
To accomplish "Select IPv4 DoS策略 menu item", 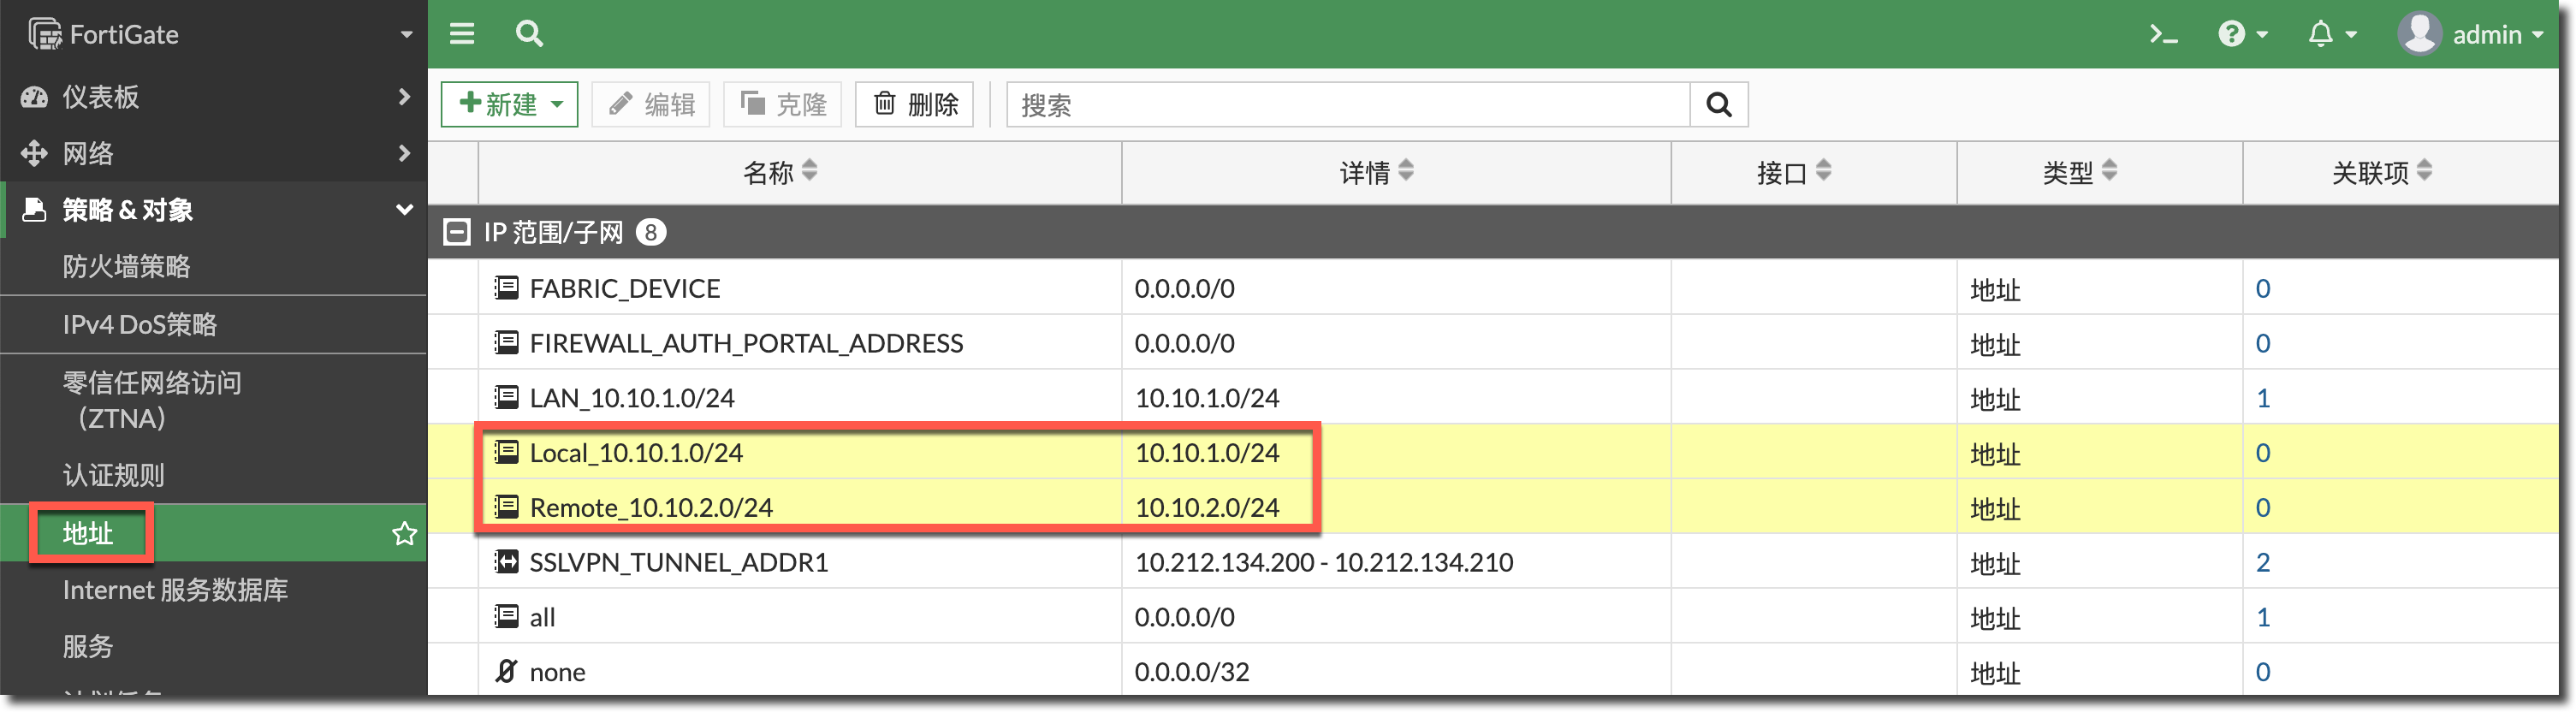I will (x=139, y=324).
